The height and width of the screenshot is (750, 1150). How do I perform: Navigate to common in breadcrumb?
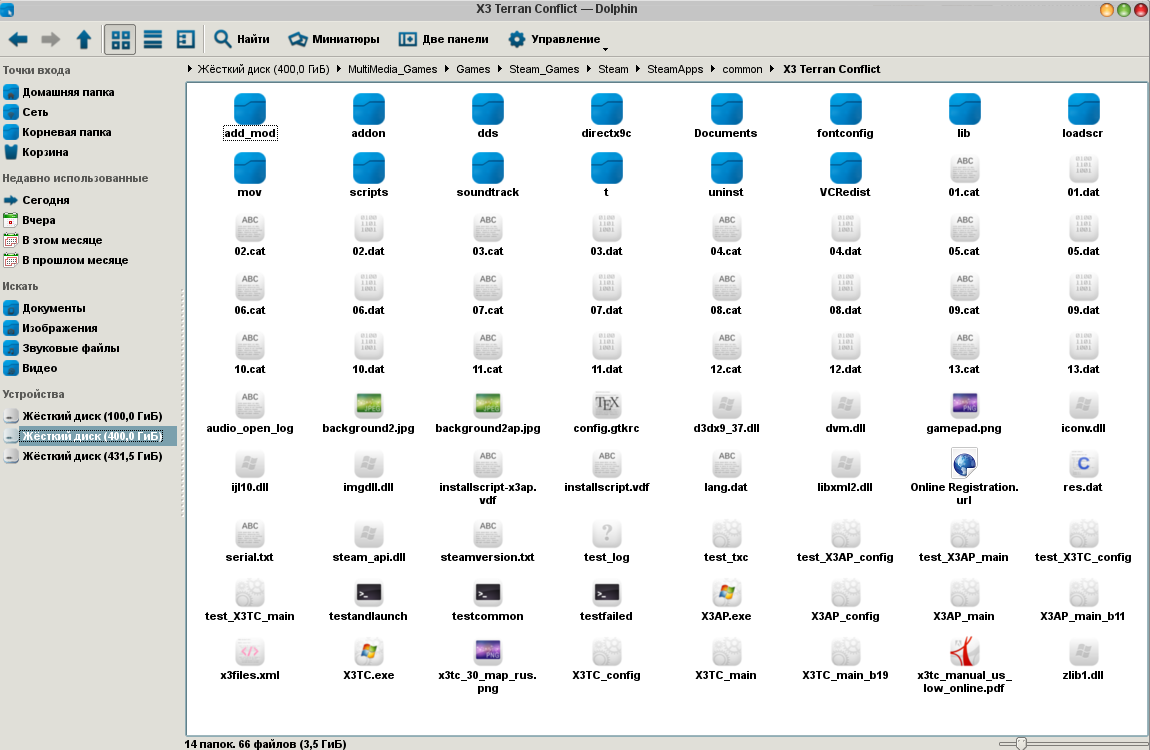tap(742, 69)
